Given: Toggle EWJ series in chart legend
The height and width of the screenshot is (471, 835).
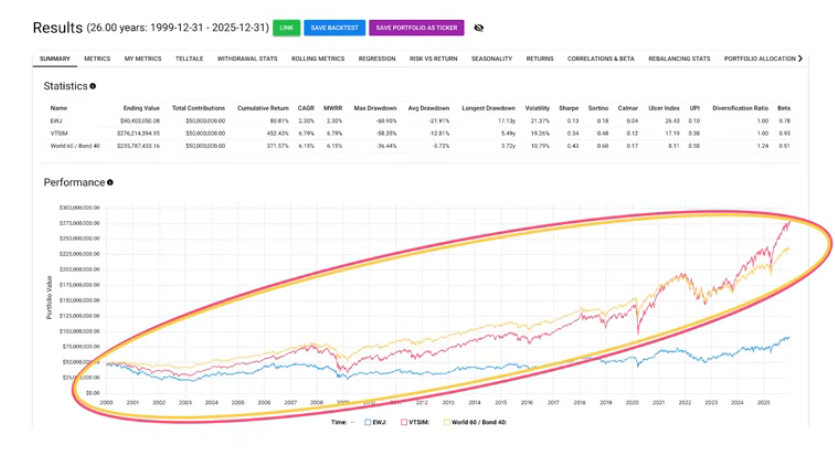Looking at the screenshot, I should (375, 422).
